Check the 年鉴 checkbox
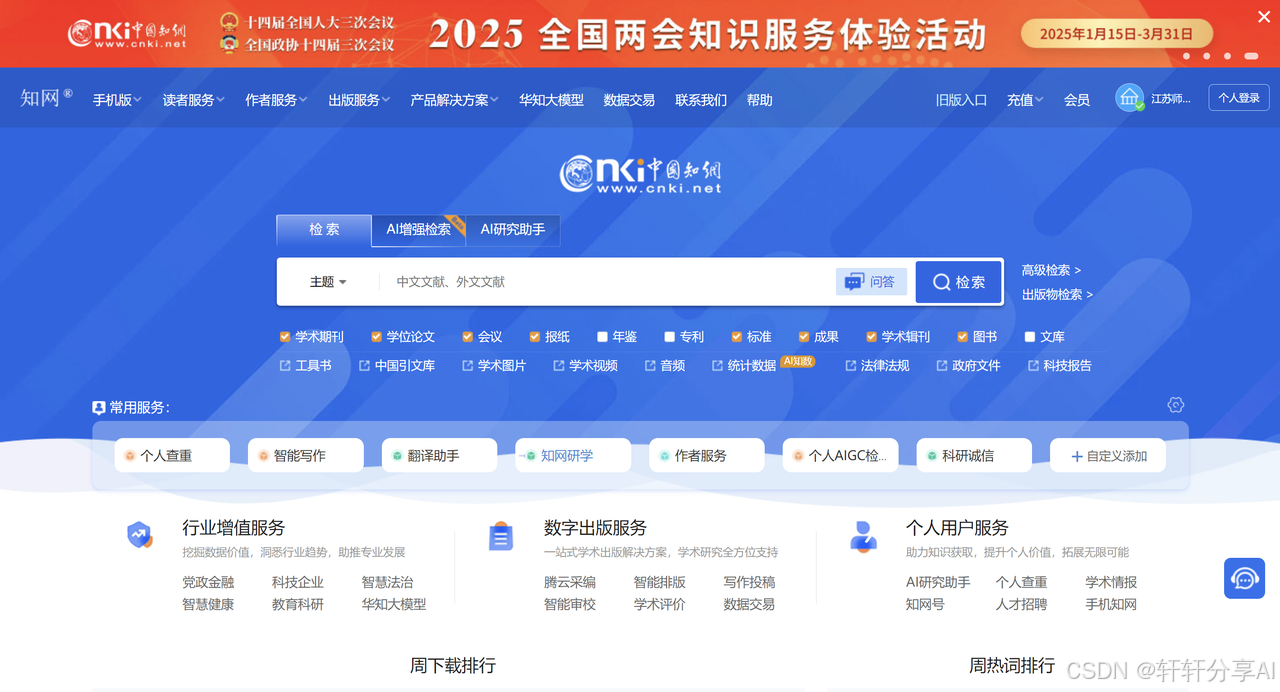This screenshot has width=1280, height=692. (603, 337)
